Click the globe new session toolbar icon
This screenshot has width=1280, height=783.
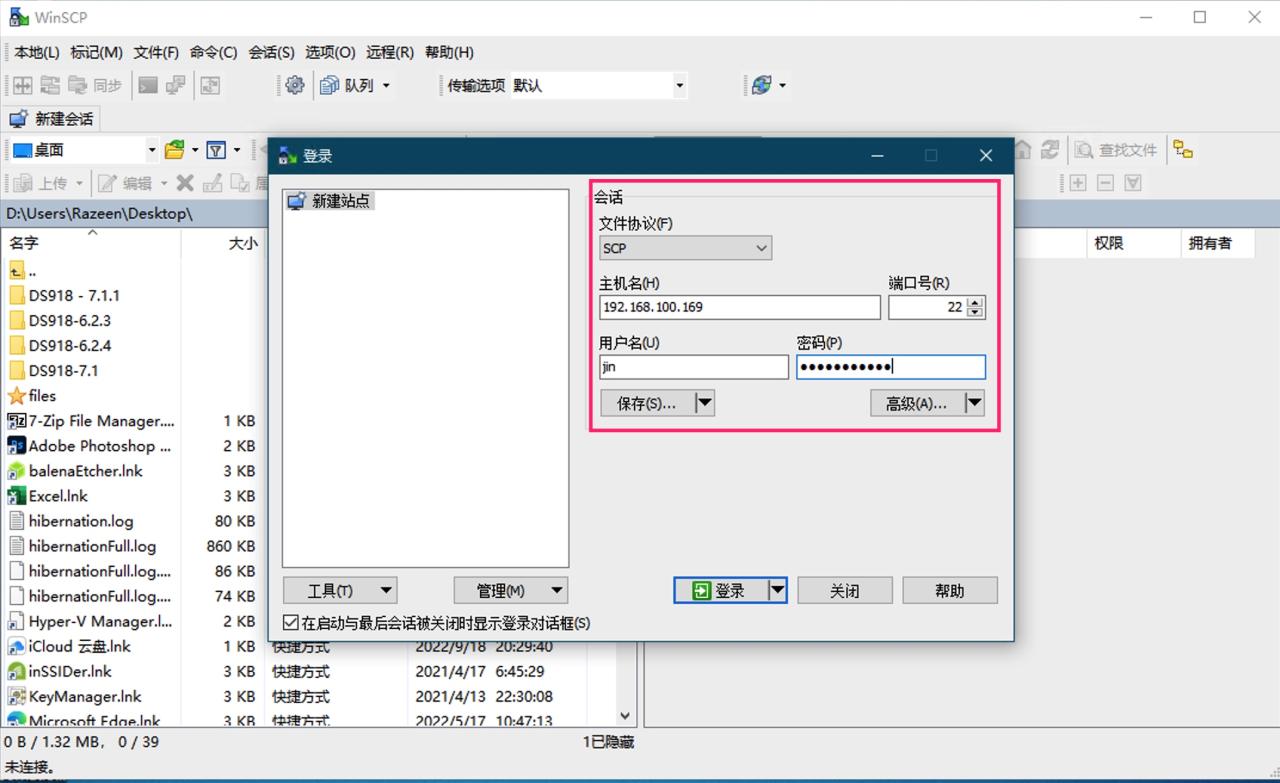(761, 86)
